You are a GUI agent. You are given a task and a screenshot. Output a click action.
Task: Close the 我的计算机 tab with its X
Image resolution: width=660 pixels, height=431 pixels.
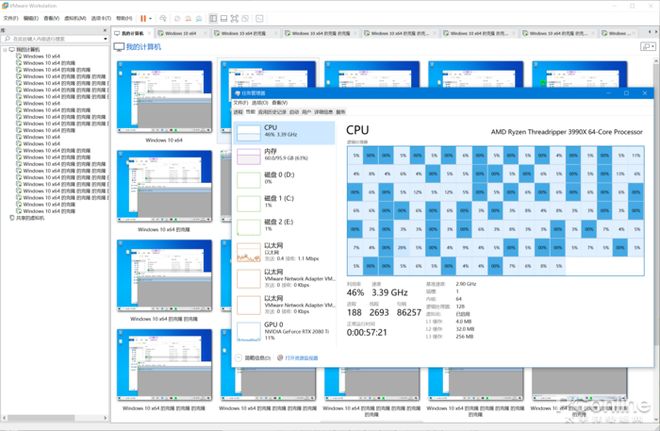click(150, 33)
